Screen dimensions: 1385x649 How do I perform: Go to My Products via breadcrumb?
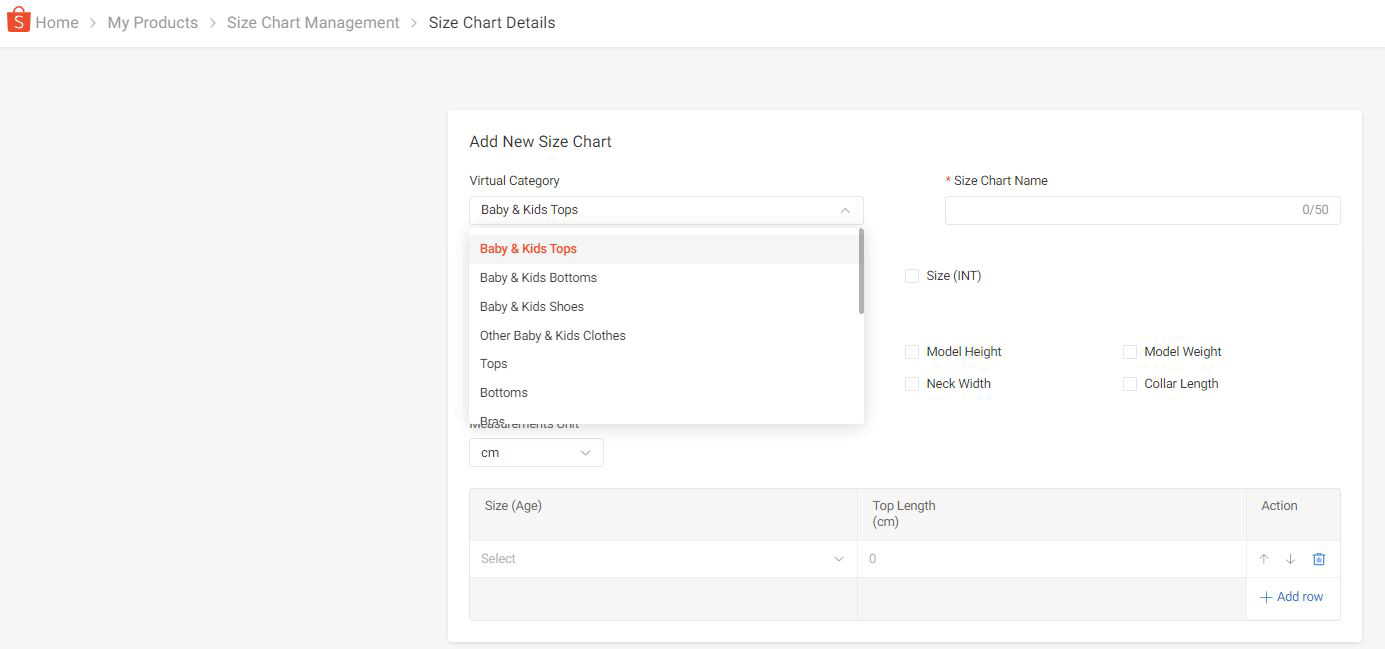[151, 21]
